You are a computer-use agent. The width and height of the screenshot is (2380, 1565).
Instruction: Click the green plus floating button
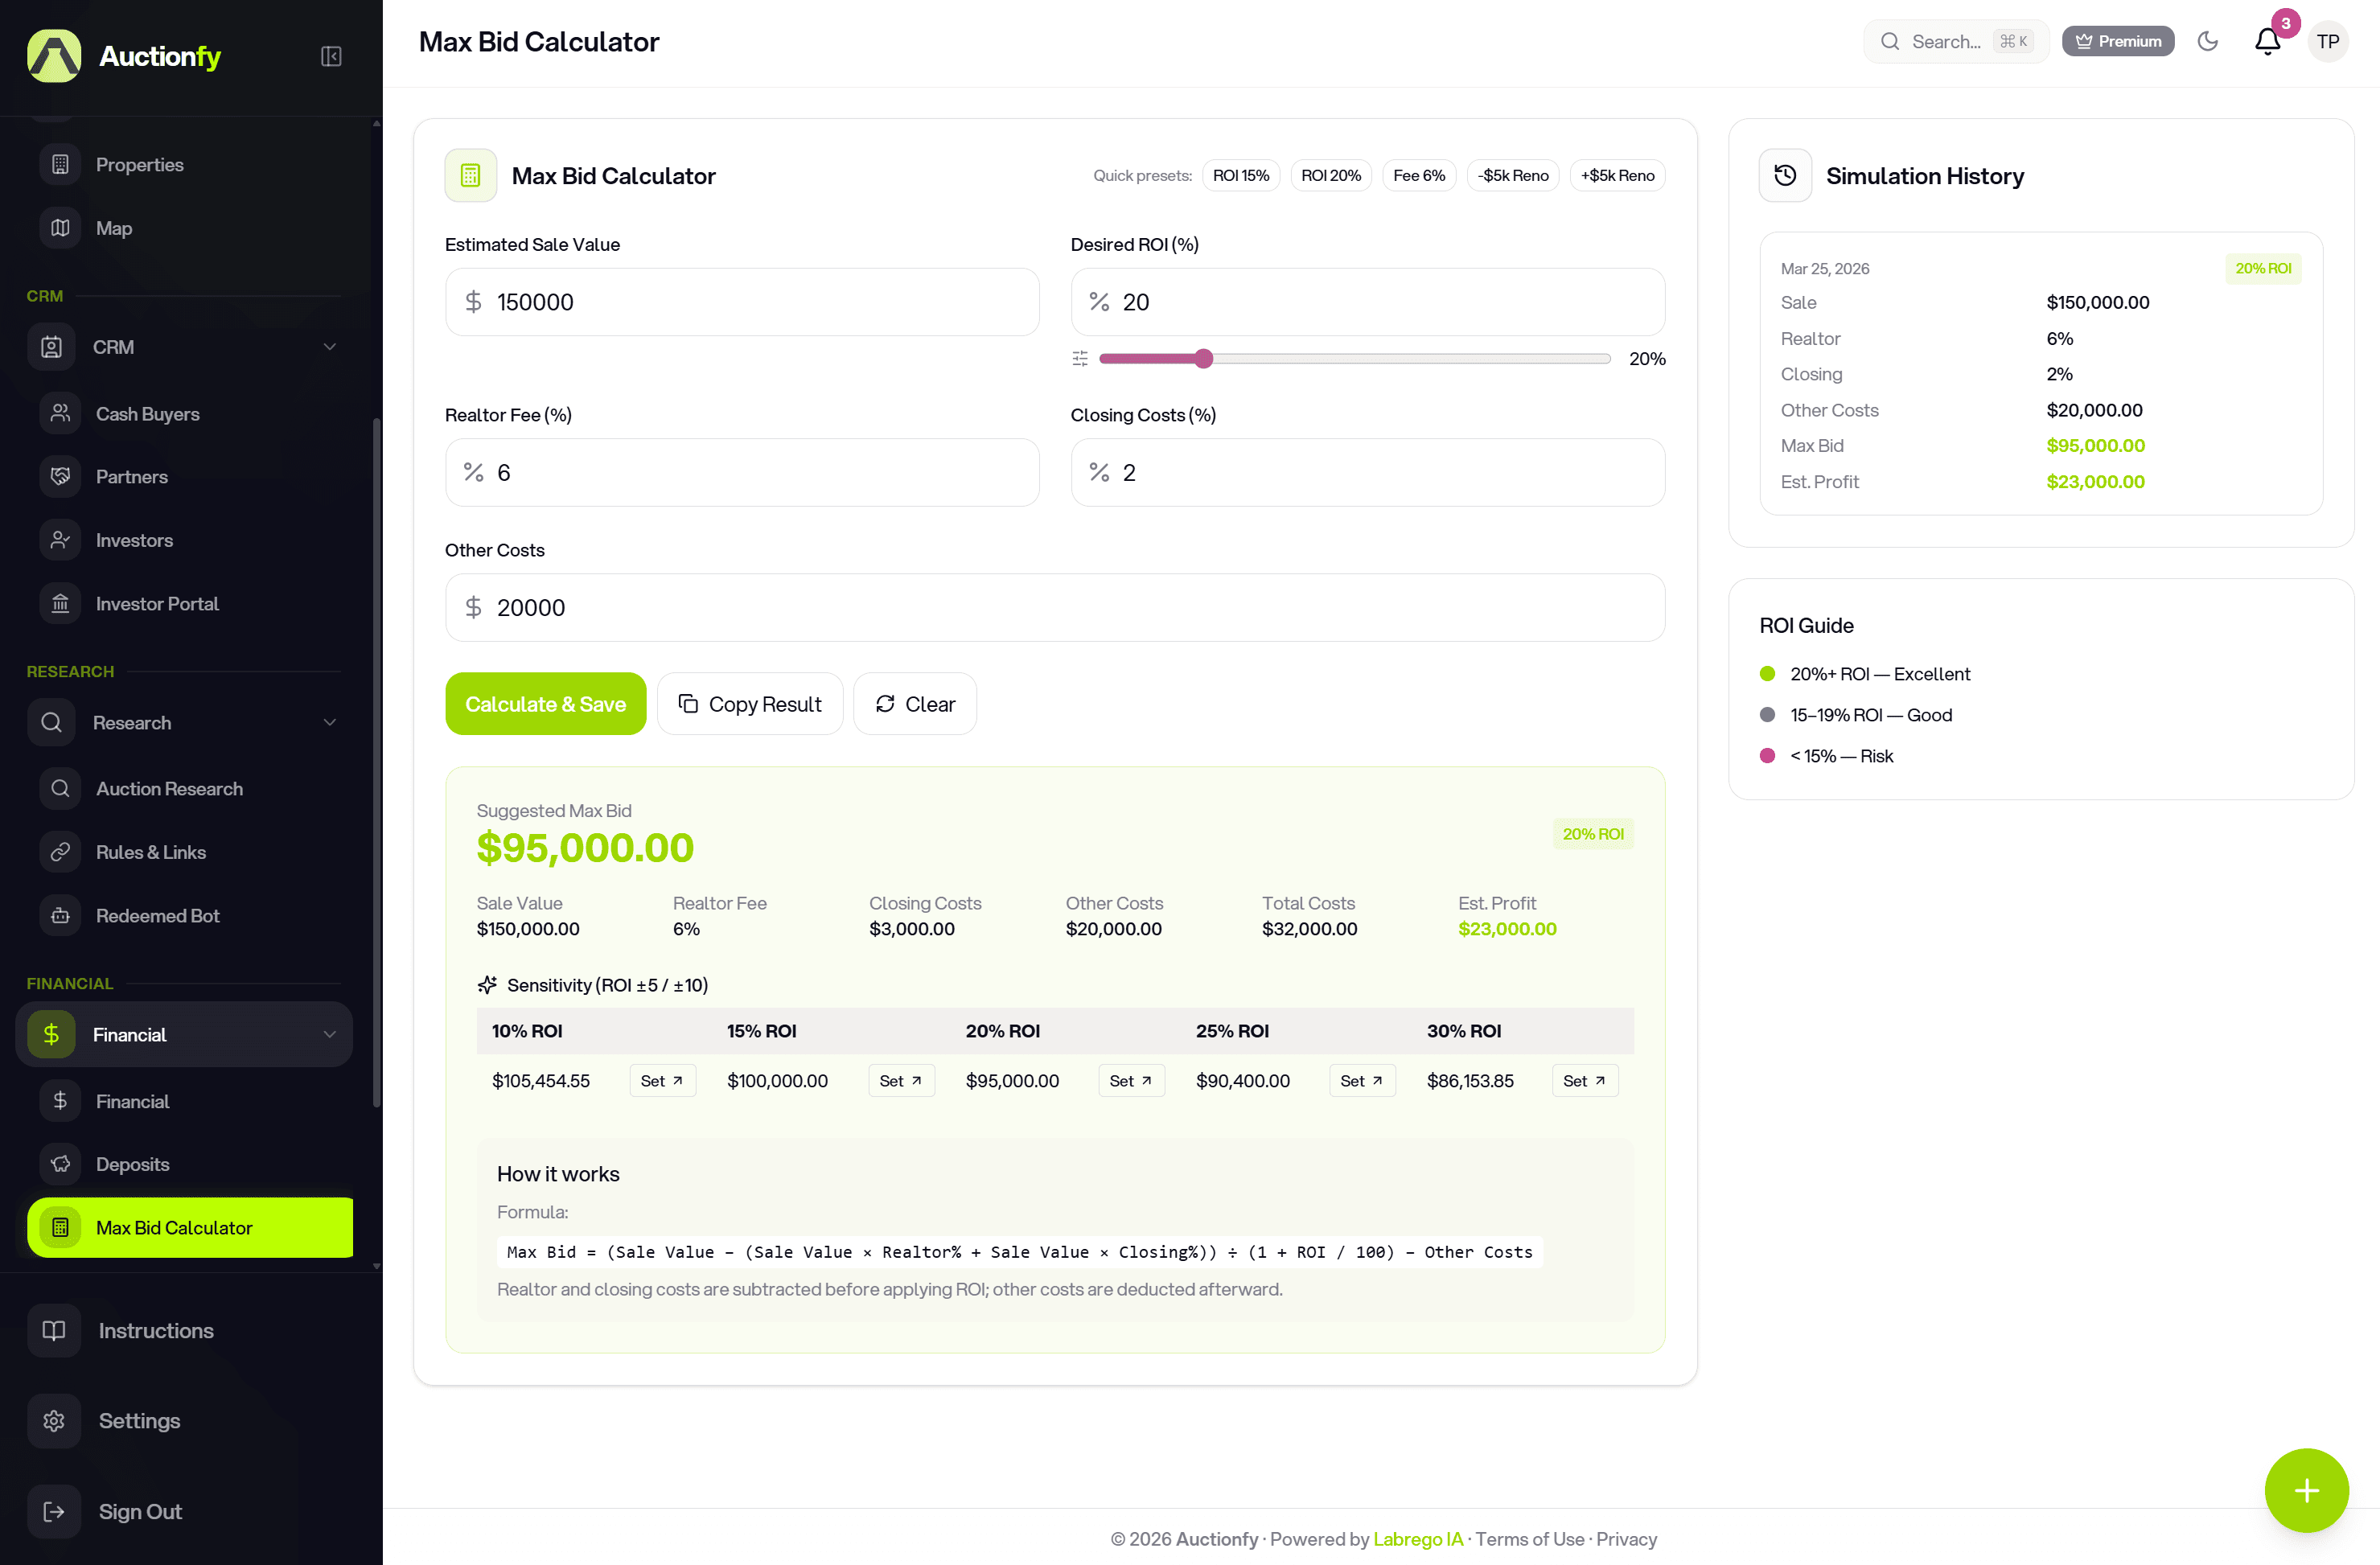tap(2306, 1490)
